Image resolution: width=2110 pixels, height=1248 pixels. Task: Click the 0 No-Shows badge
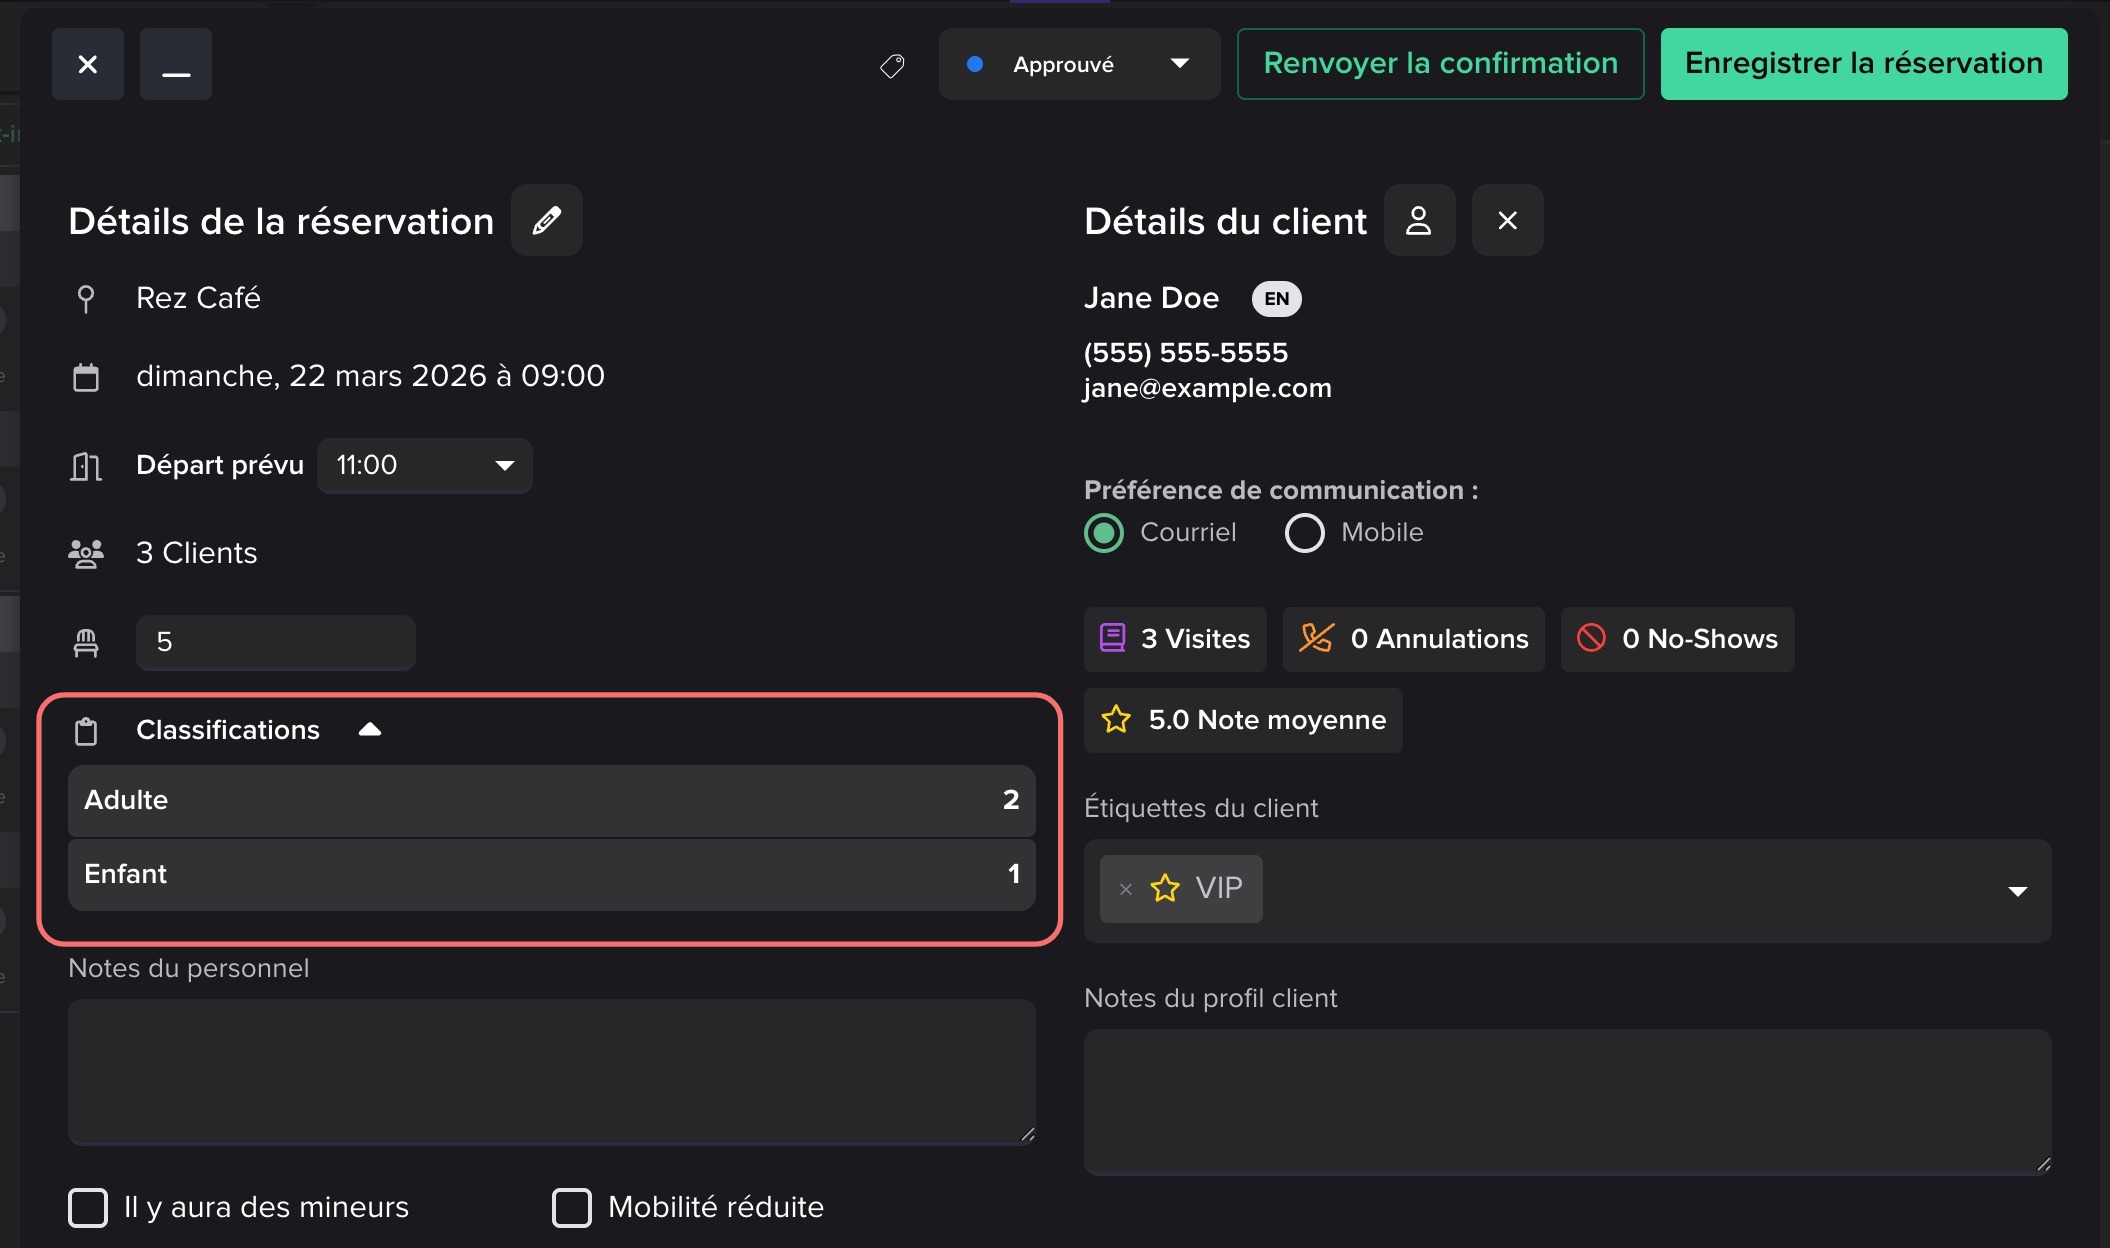1677,639
